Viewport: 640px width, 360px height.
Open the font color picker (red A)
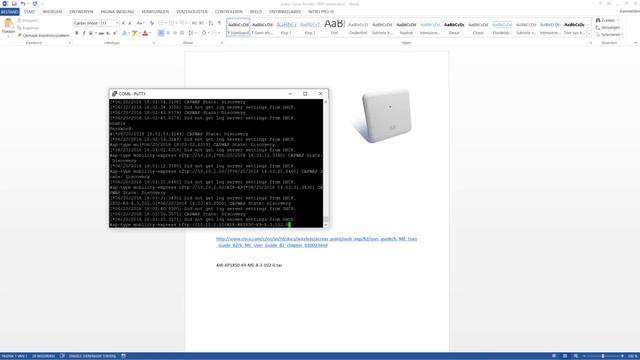(150, 33)
